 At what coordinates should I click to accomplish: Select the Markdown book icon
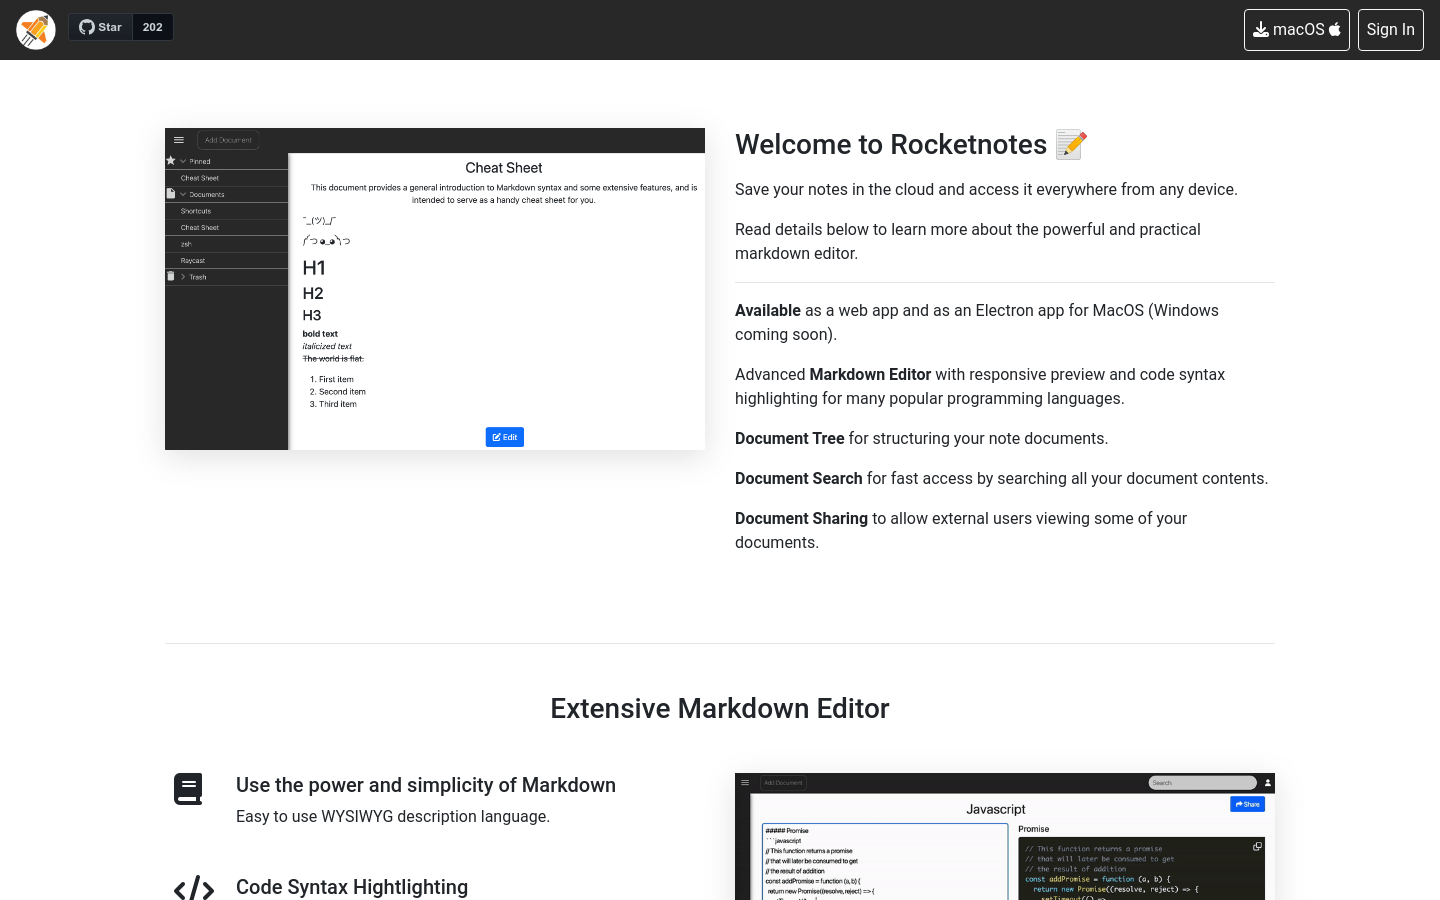pyautogui.click(x=188, y=788)
